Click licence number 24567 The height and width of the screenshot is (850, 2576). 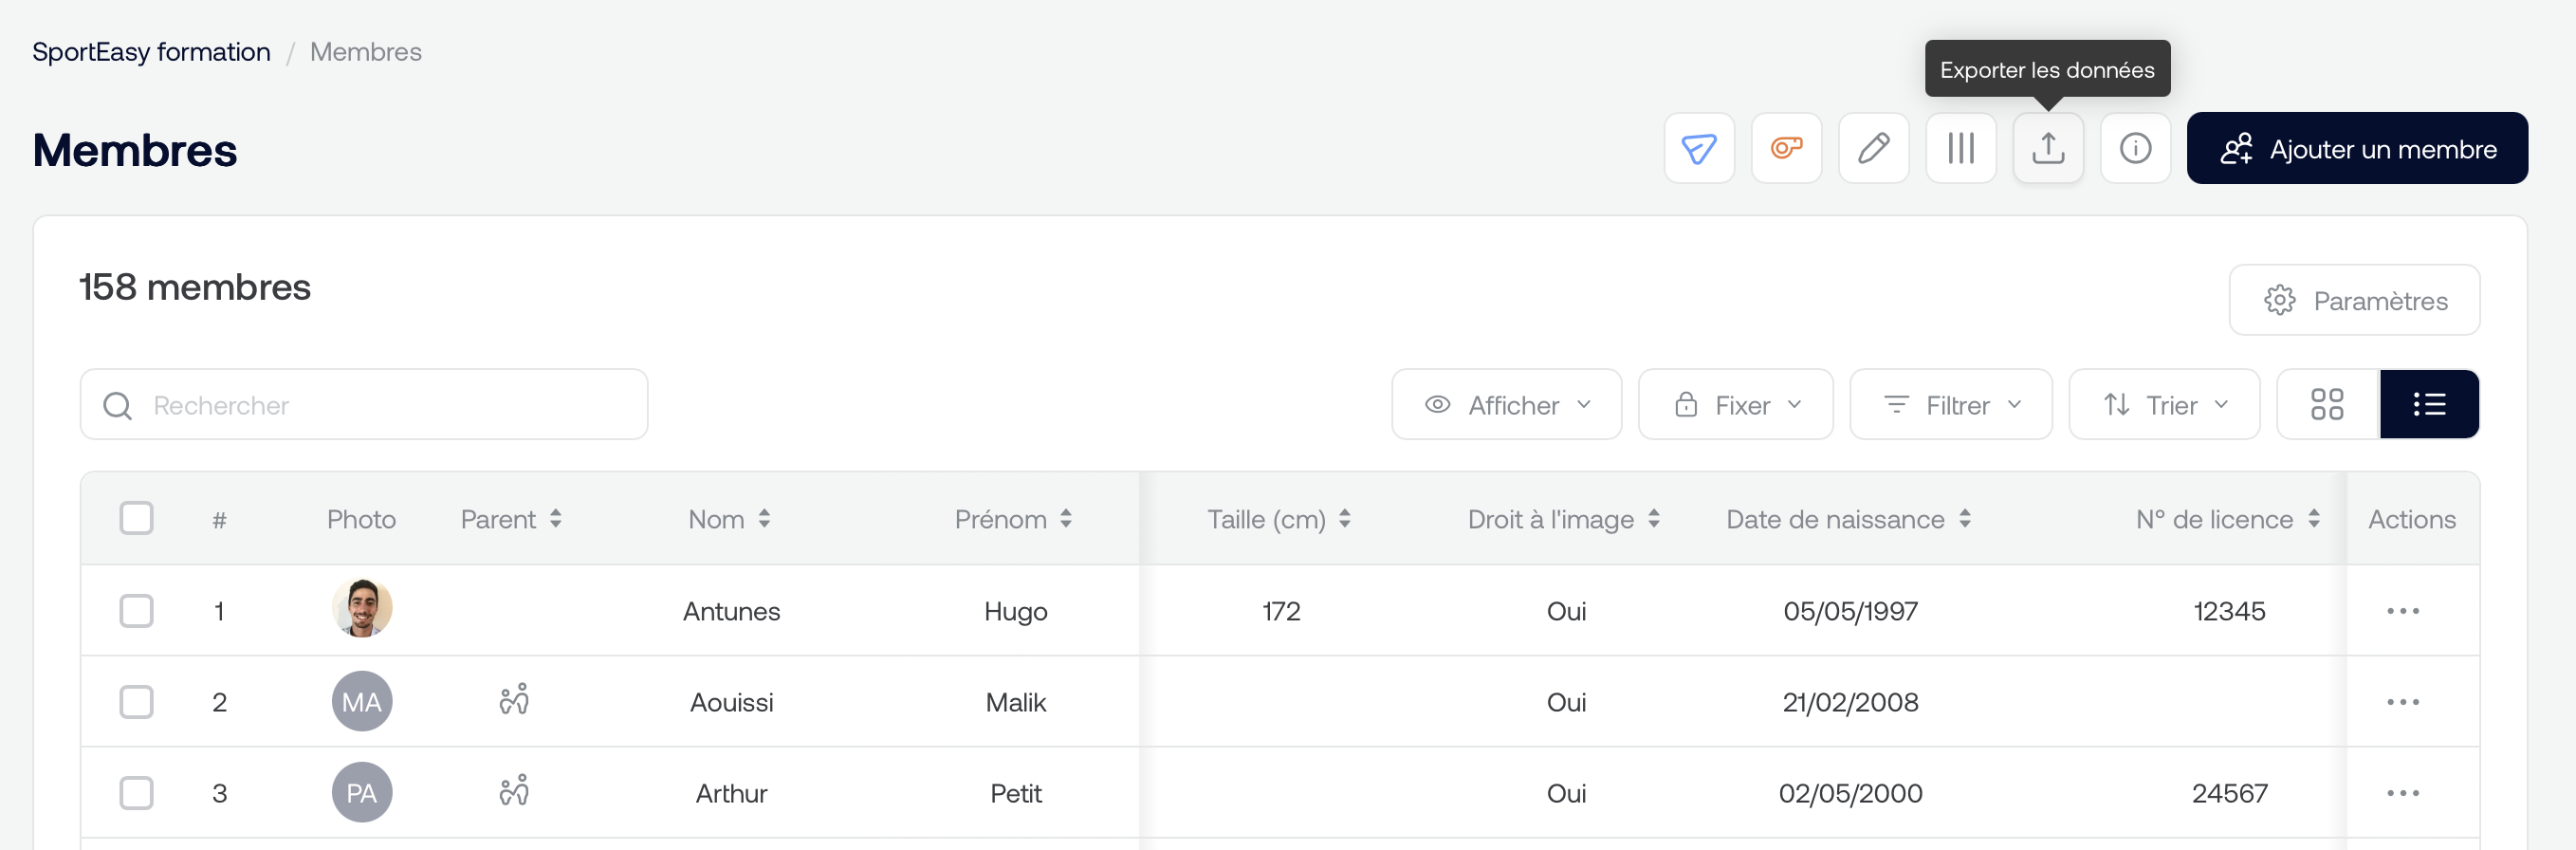2229,793
